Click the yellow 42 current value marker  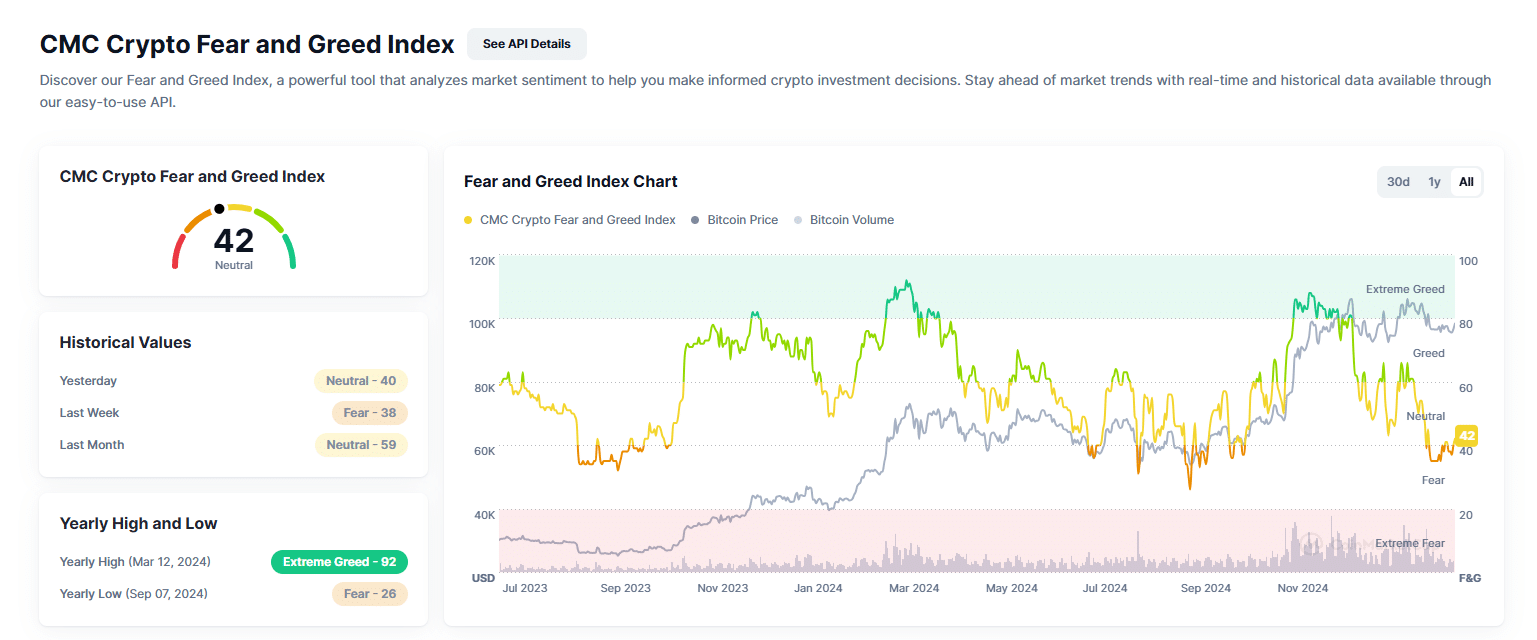point(1466,436)
